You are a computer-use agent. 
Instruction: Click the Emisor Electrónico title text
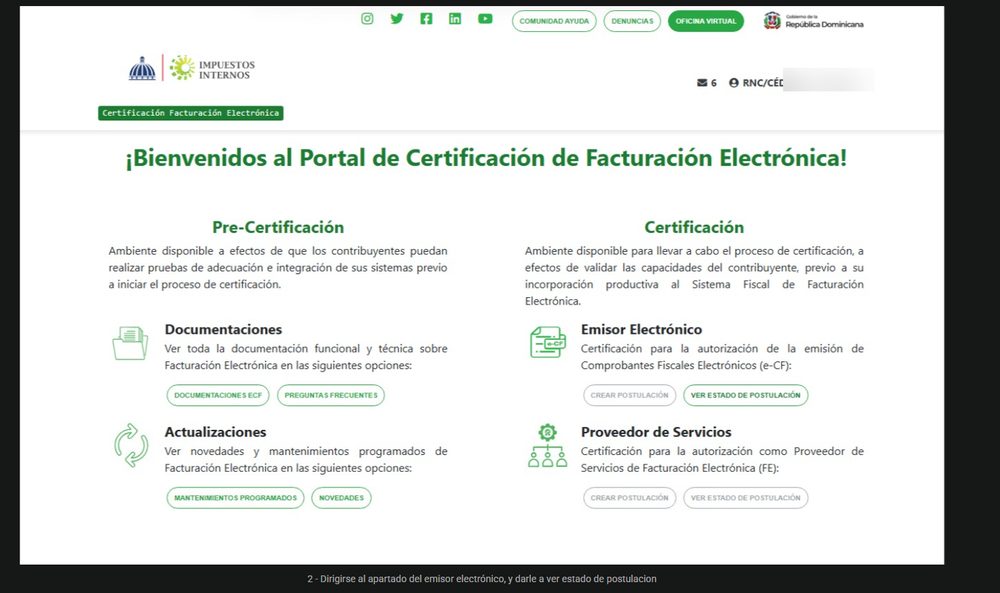tap(641, 330)
